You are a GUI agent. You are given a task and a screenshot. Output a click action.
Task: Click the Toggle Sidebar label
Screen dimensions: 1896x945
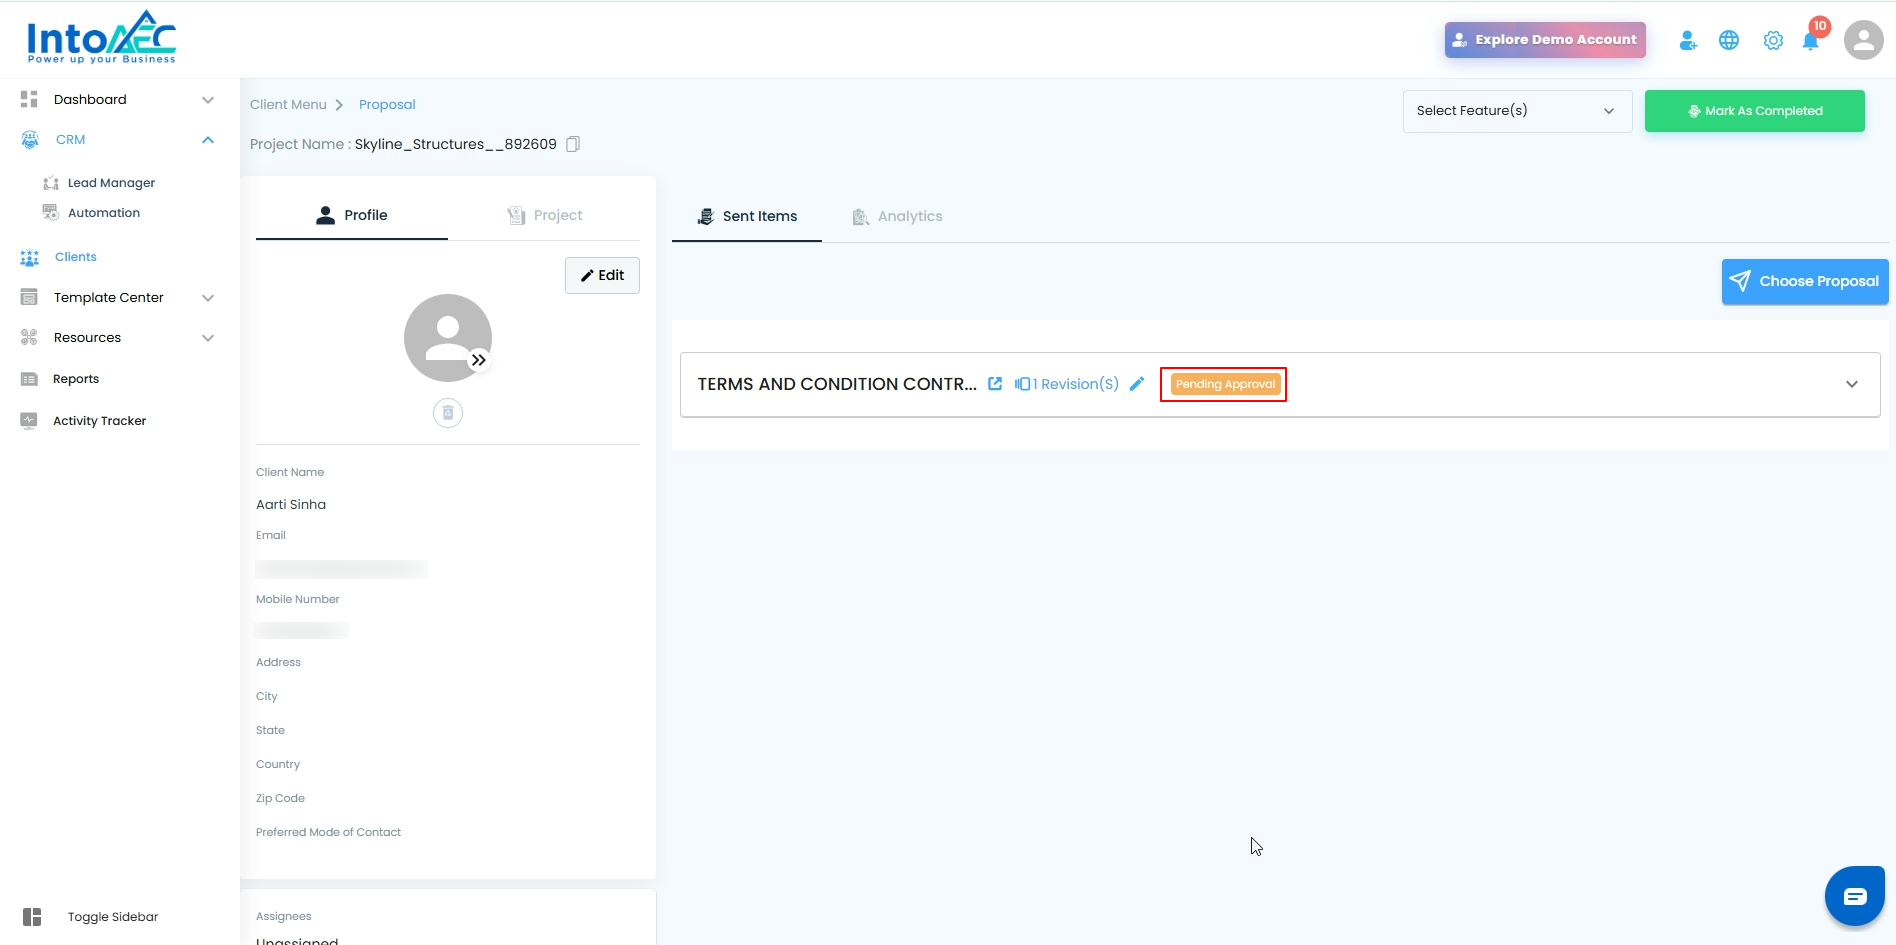(x=113, y=917)
